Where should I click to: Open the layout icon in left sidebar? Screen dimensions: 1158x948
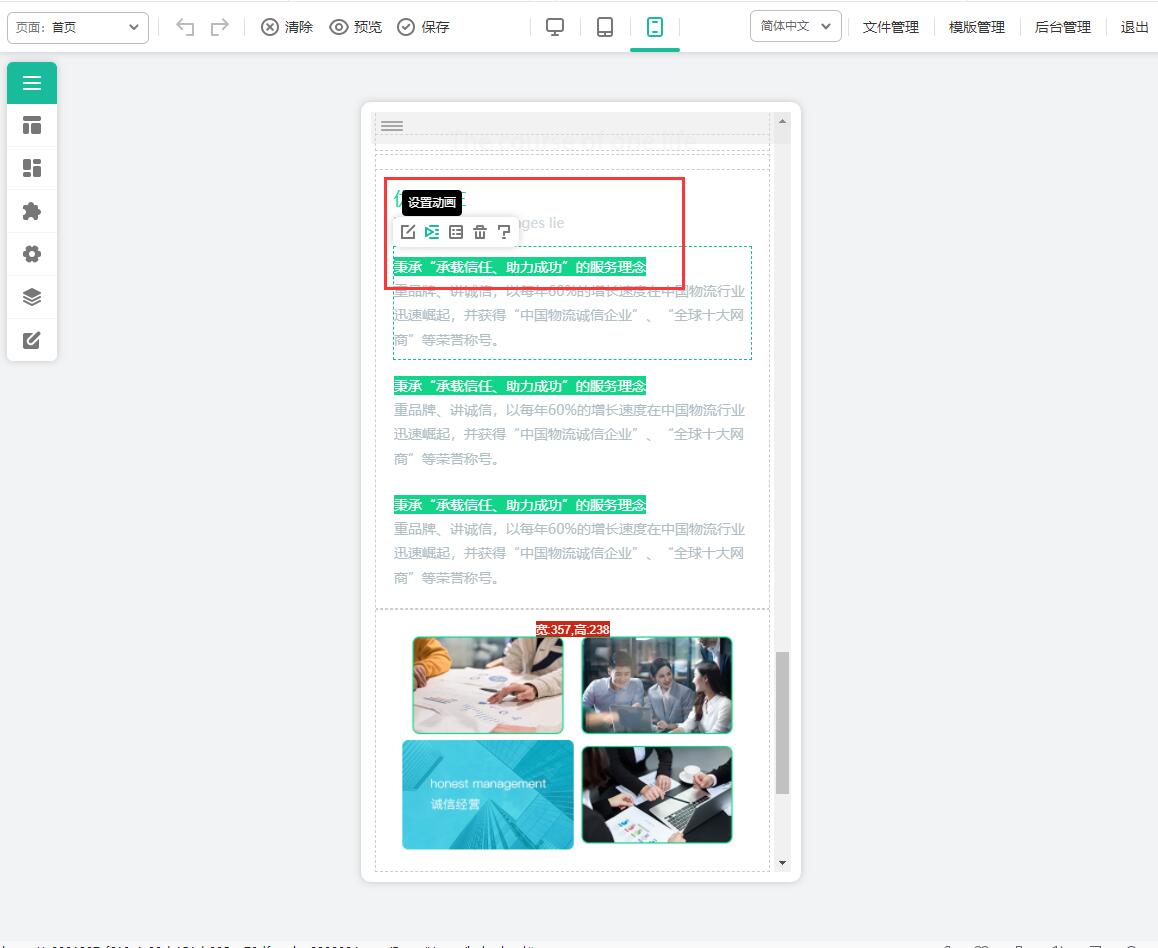[x=32, y=126]
